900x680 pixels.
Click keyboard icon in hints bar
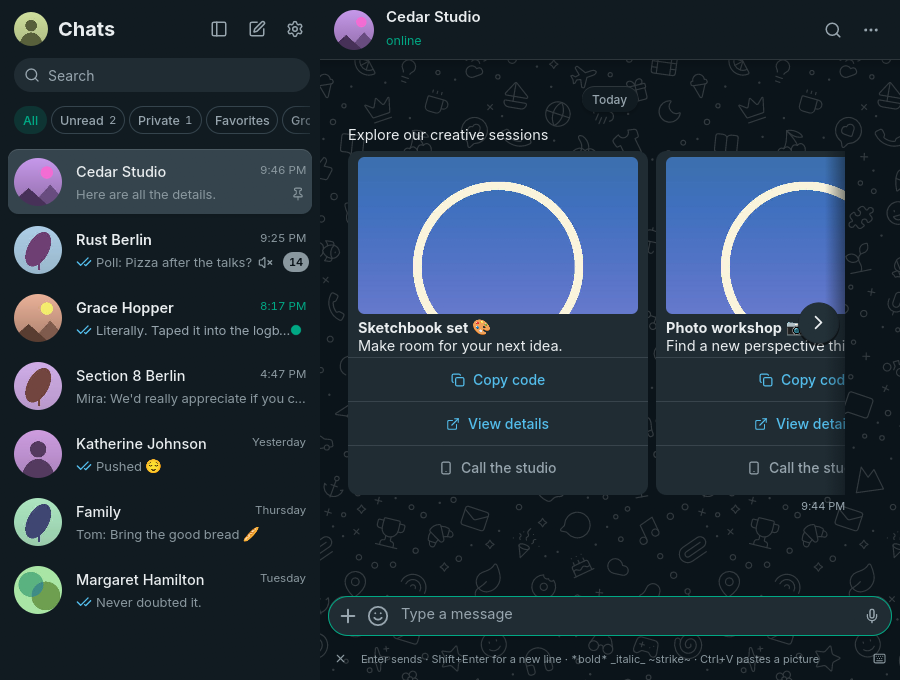(879, 659)
